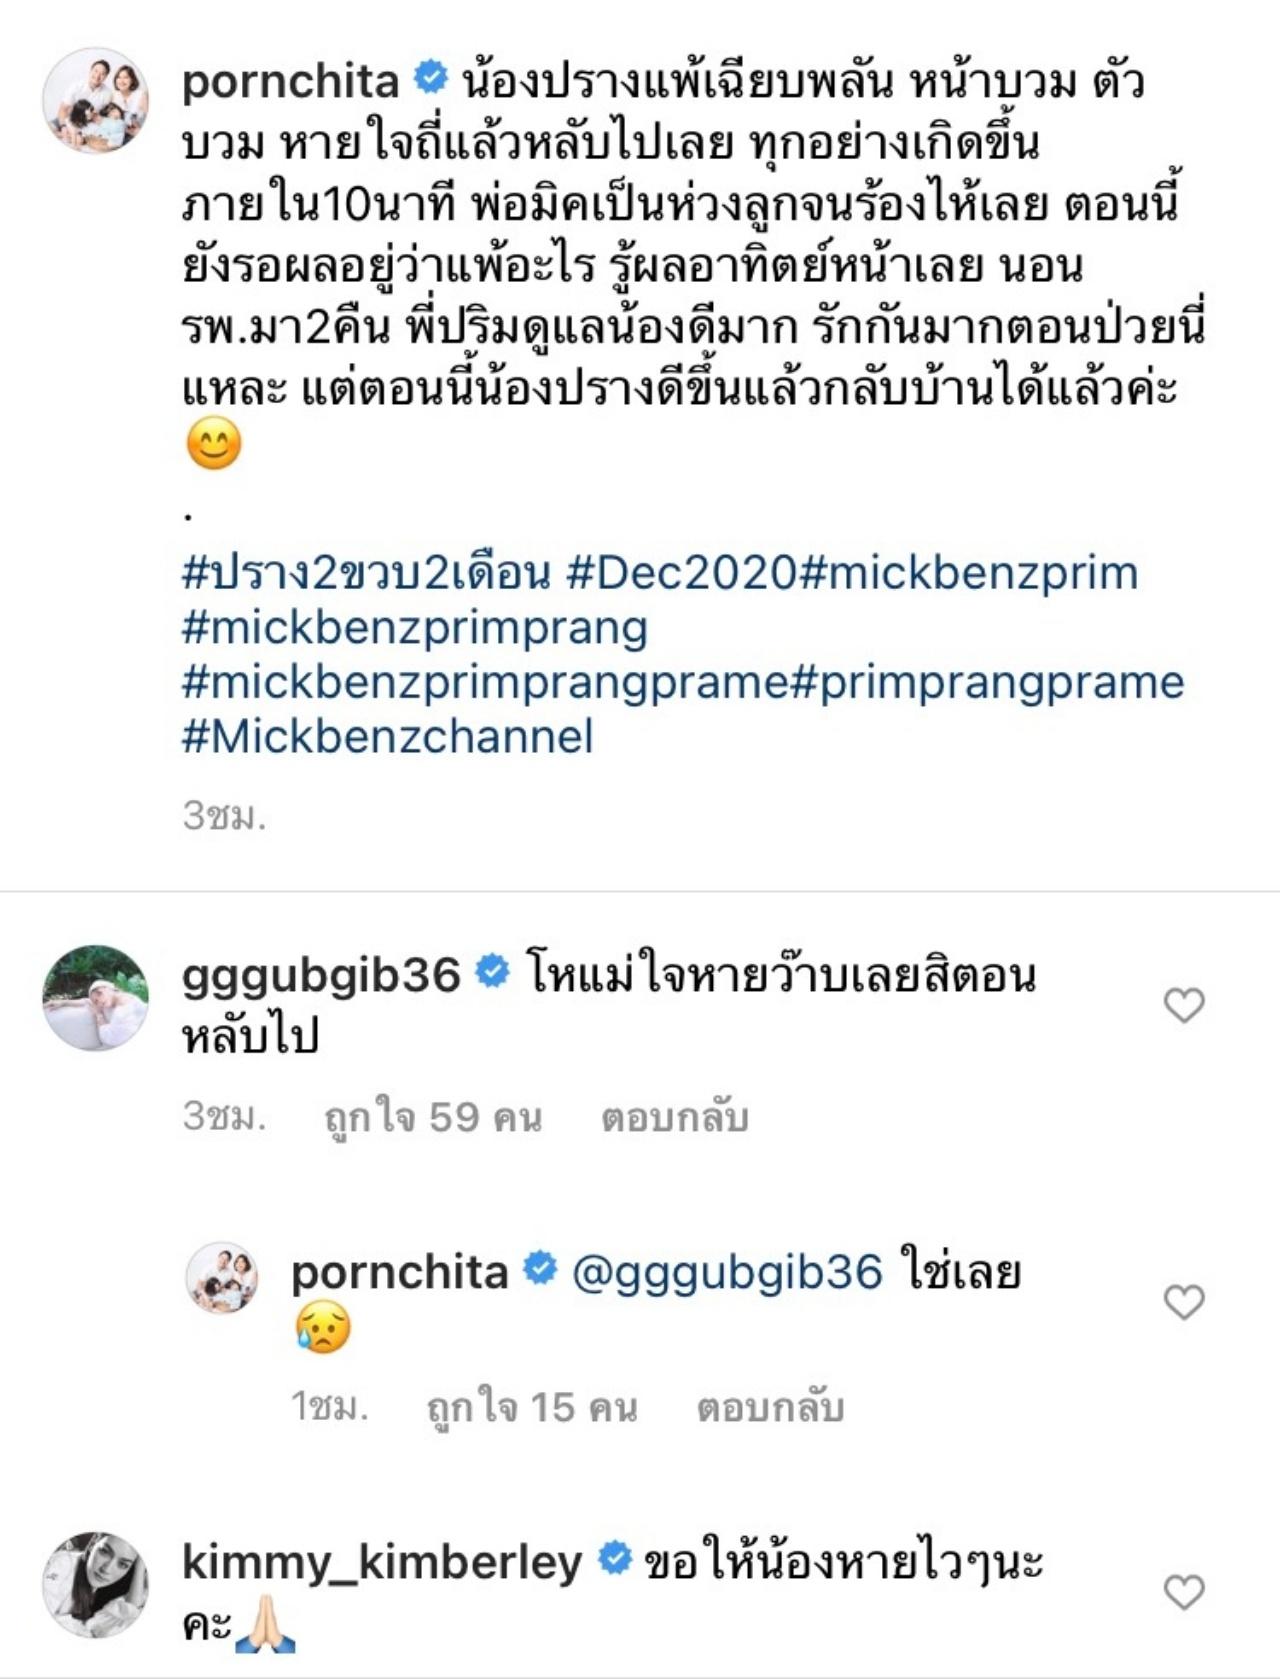Tap the verified badge beside gggubgib36
This screenshot has width=1280, height=1679.
click(492, 972)
